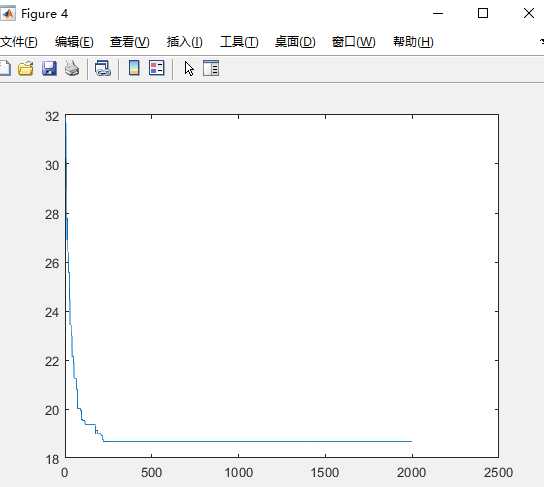544x487 pixels.
Task: Click the Print Figure icon
Action: pyautogui.click(x=72, y=68)
